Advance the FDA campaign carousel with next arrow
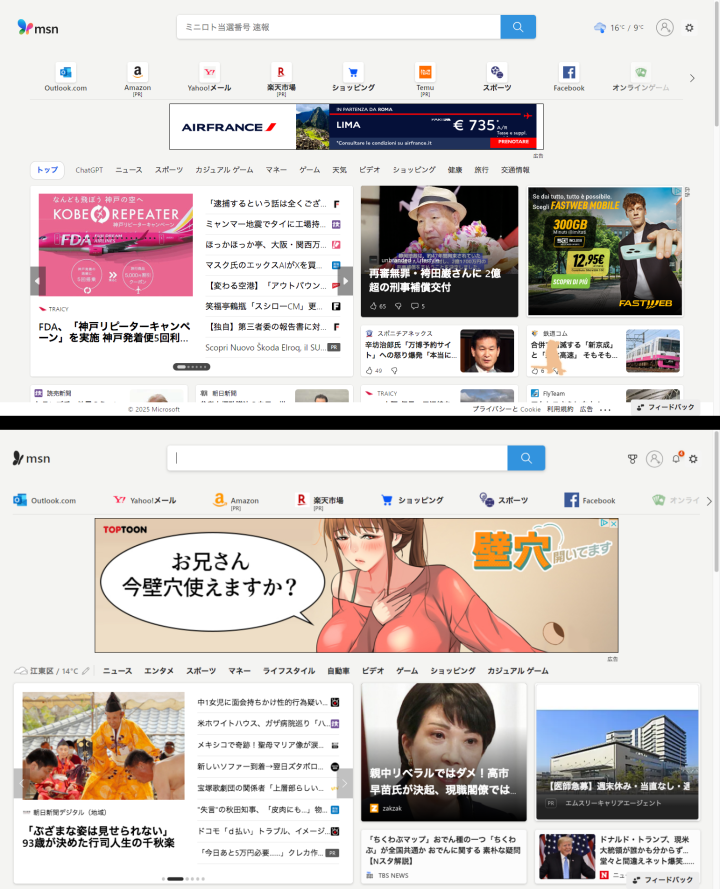The image size is (720, 889). [345, 281]
